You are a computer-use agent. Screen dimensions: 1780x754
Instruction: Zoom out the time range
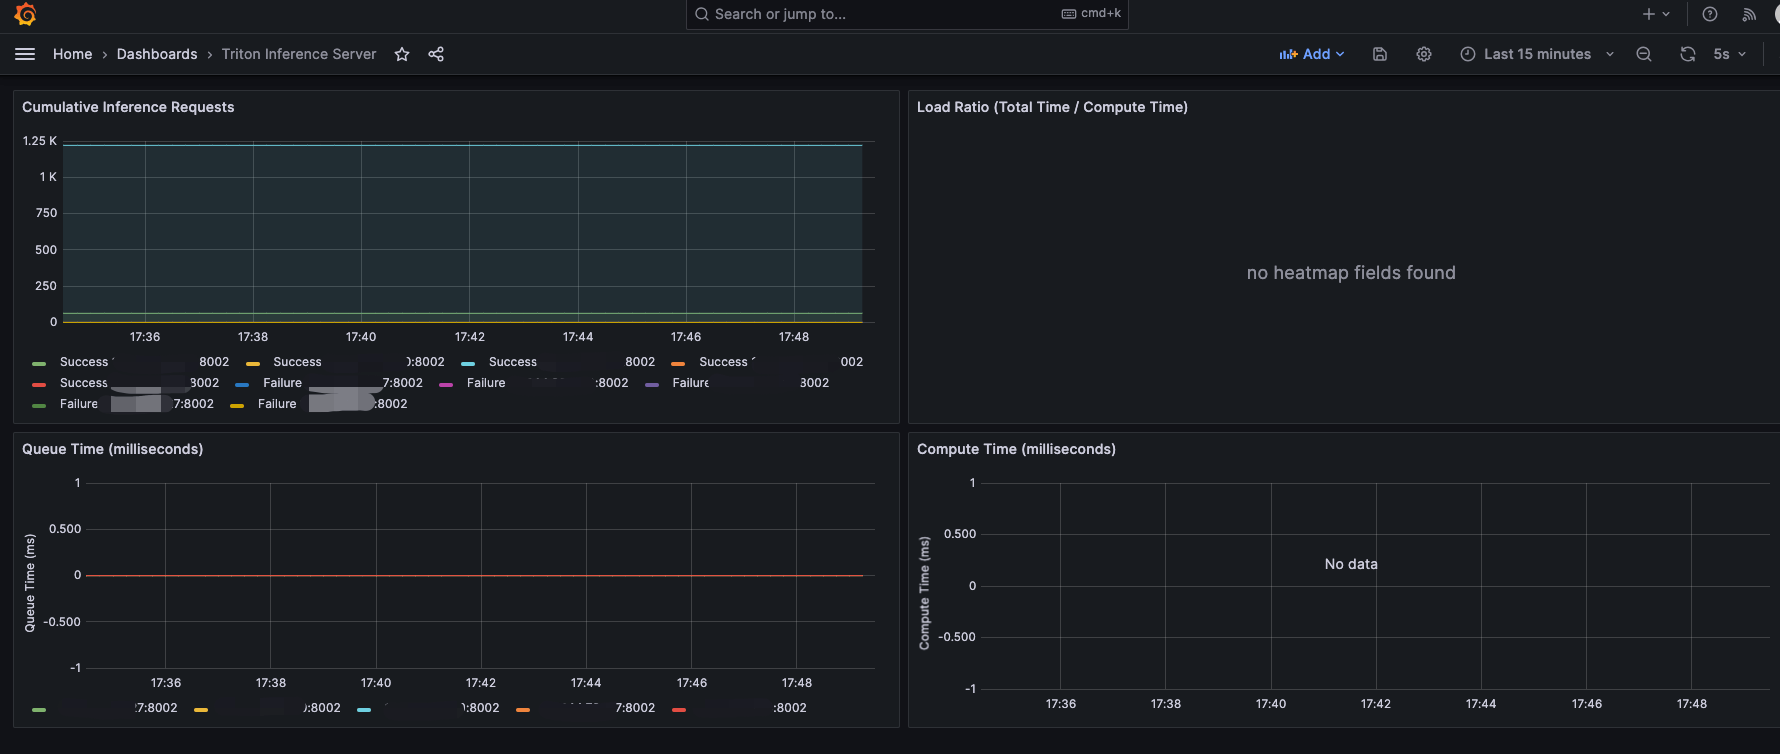pyautogui.click(x=1644, y=54)
